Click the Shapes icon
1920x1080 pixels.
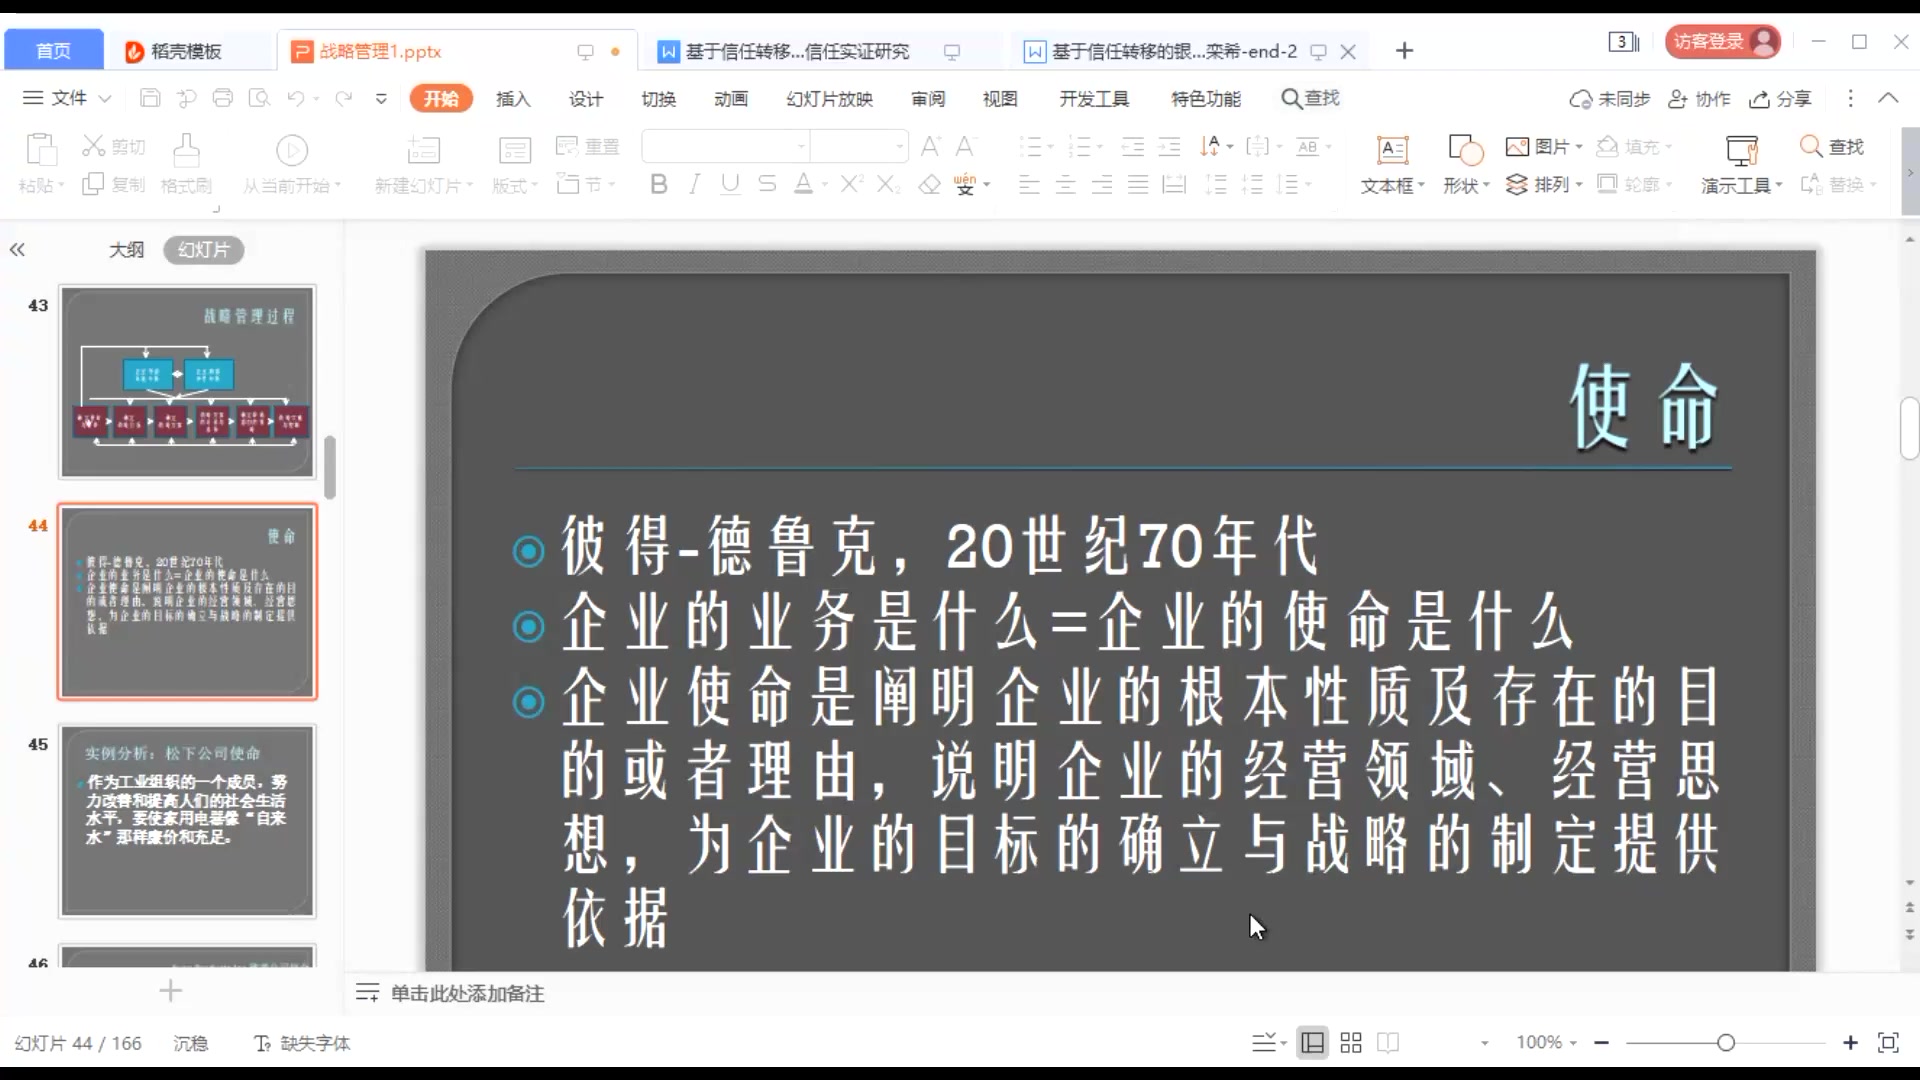pos(1465,150)
